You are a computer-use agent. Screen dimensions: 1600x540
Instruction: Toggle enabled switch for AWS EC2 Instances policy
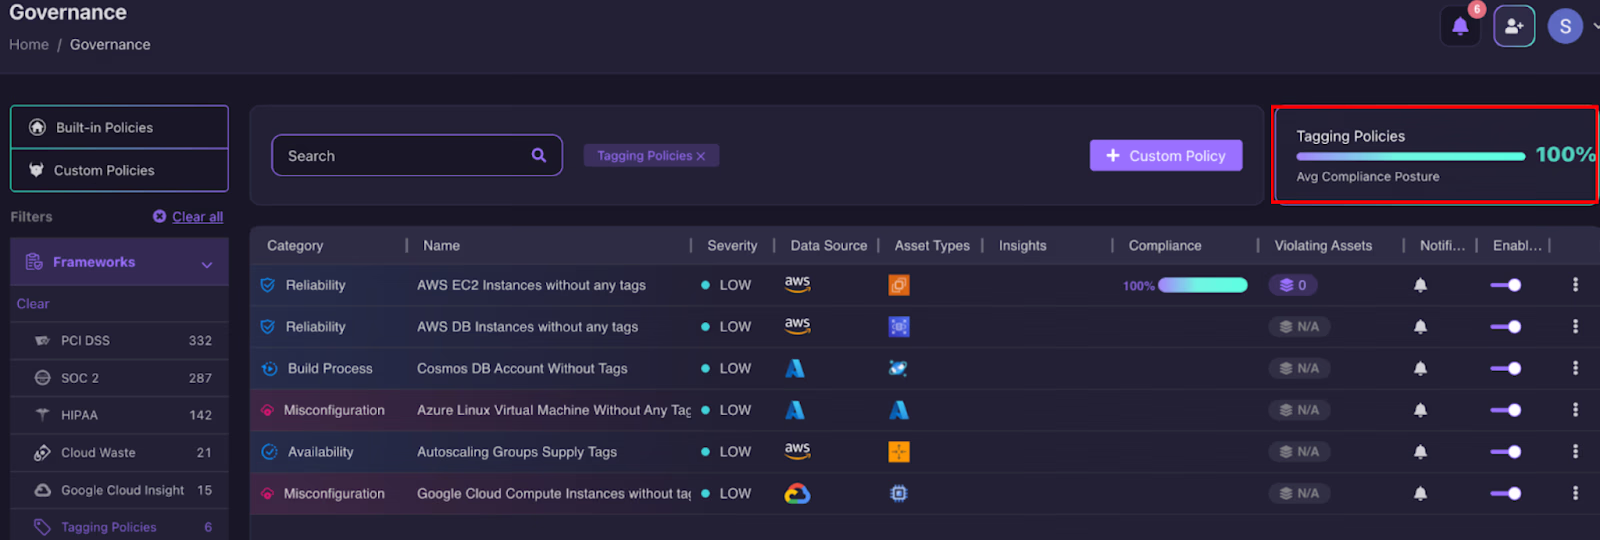coord(1506,285)
